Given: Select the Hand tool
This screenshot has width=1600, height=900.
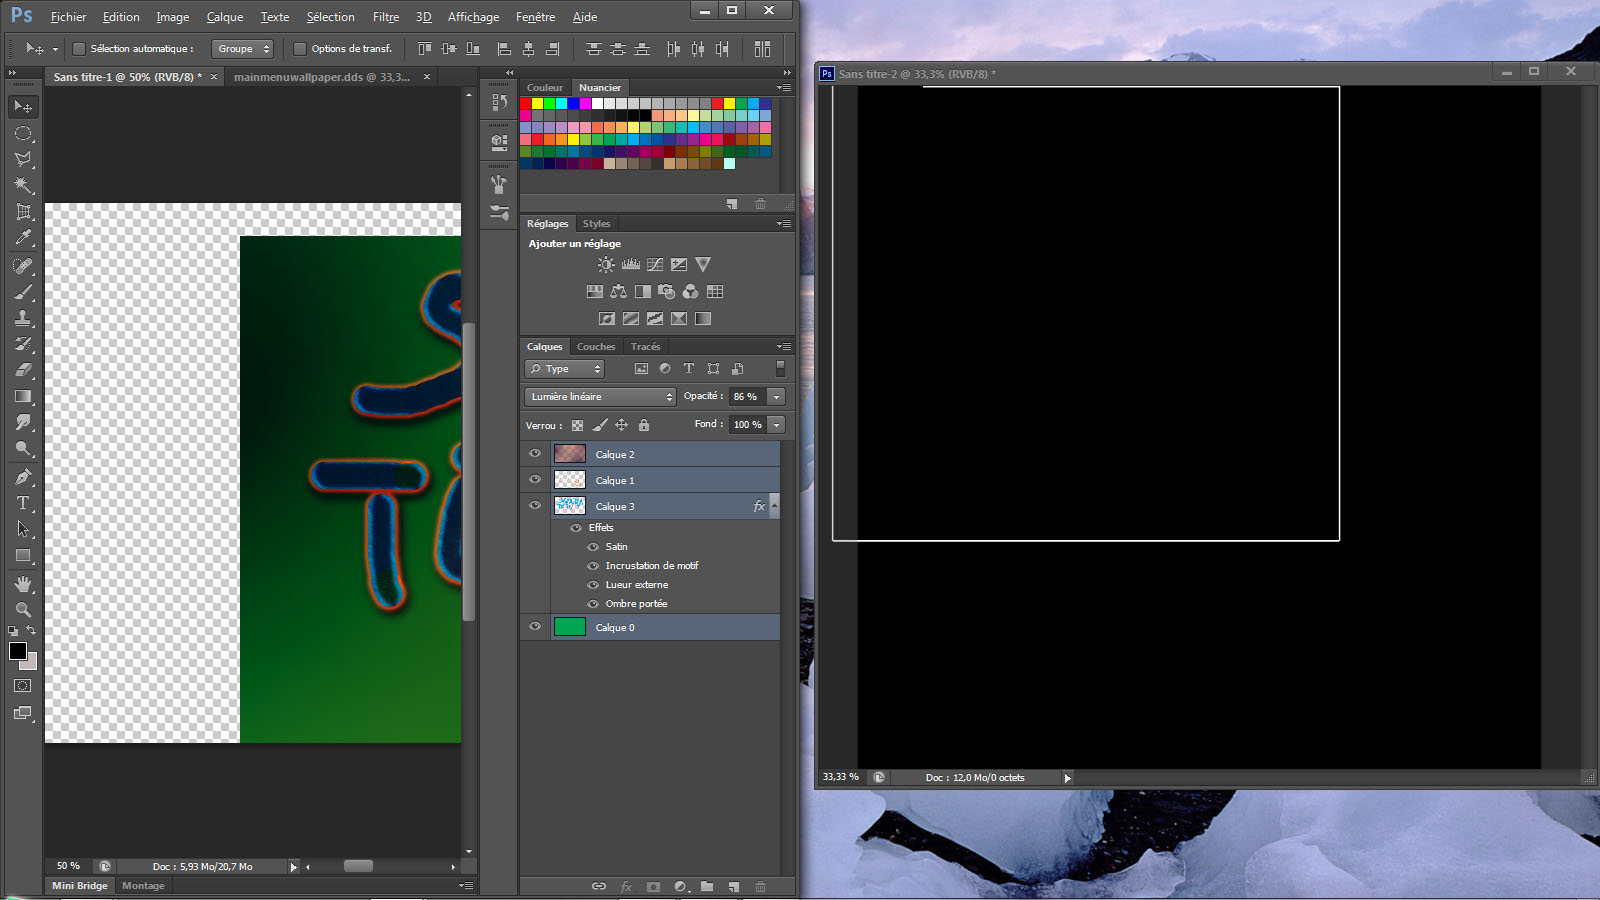Looking at the screenshot, I should coord(23,583).
